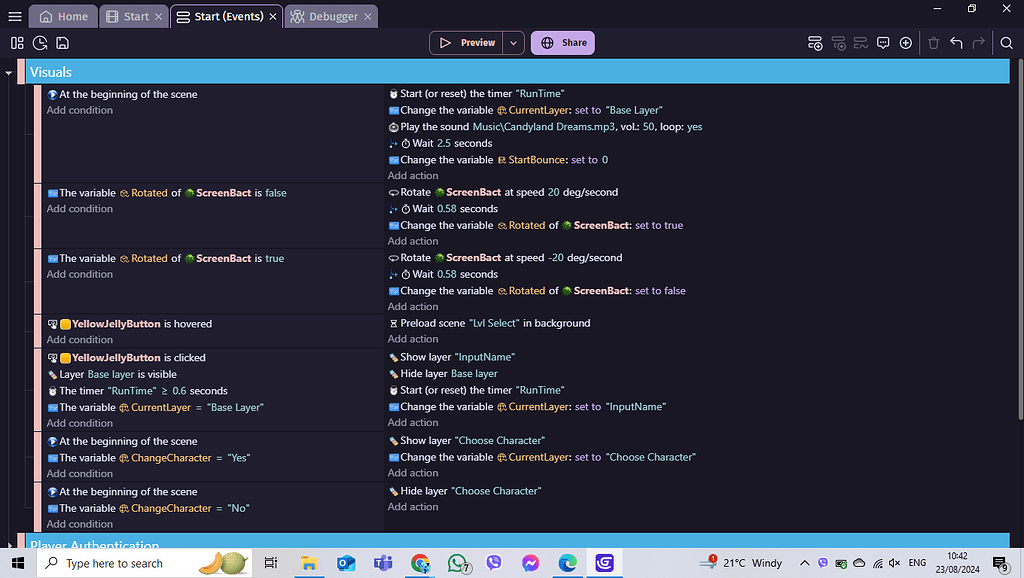Select CurrentLayer = "Base Layer" condition
Viewport: 1024px width, 578px height.
[x=155, y=408]
